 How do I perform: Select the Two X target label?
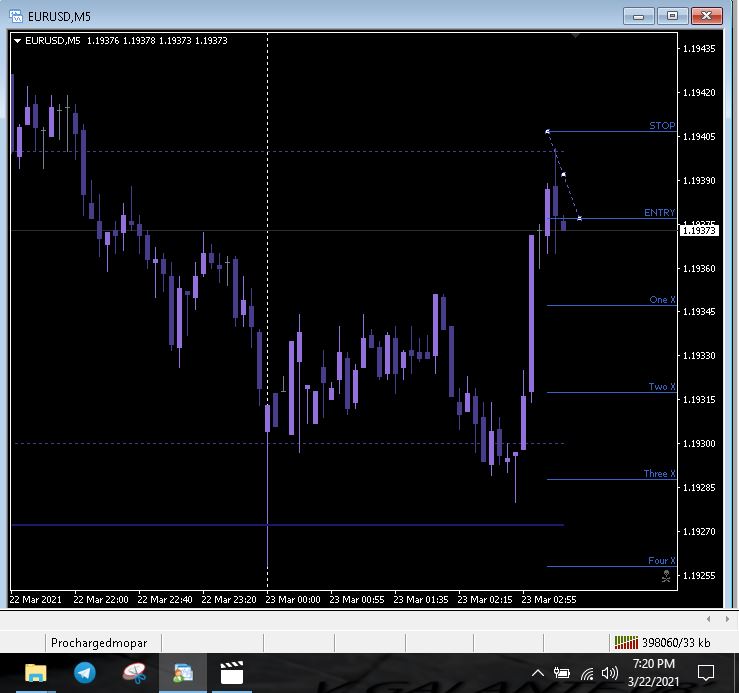662,387
